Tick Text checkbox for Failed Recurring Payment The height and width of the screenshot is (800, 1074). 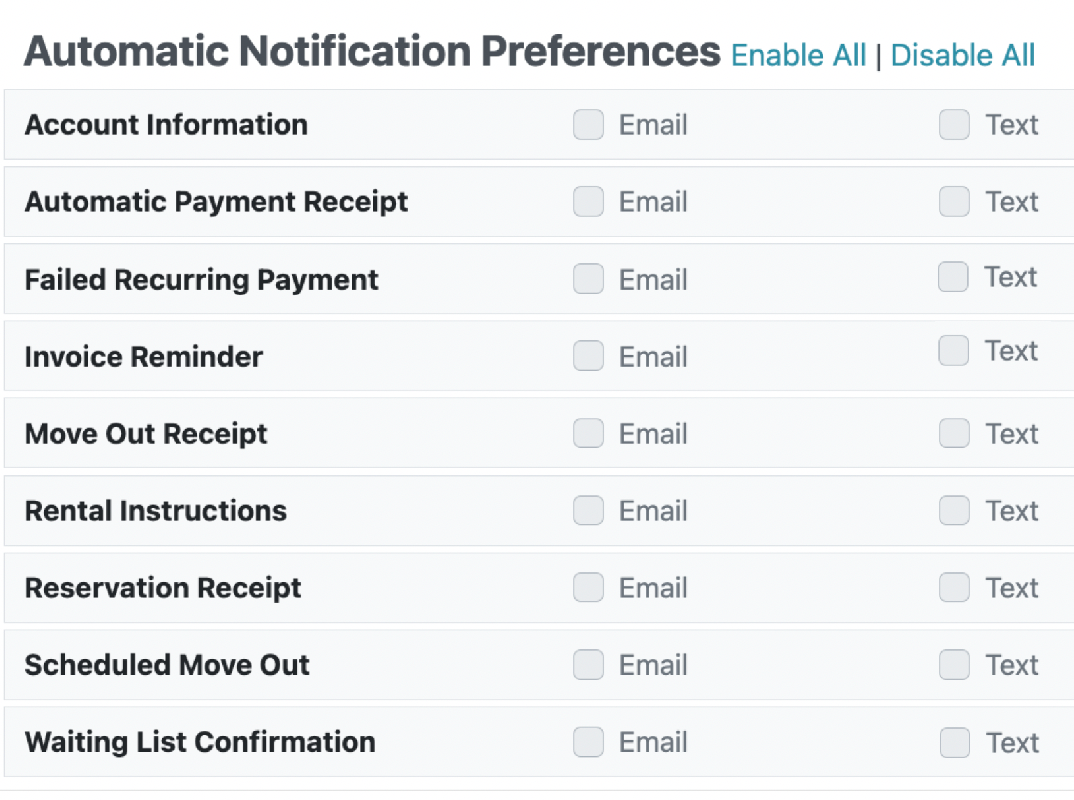coord(953,277)
